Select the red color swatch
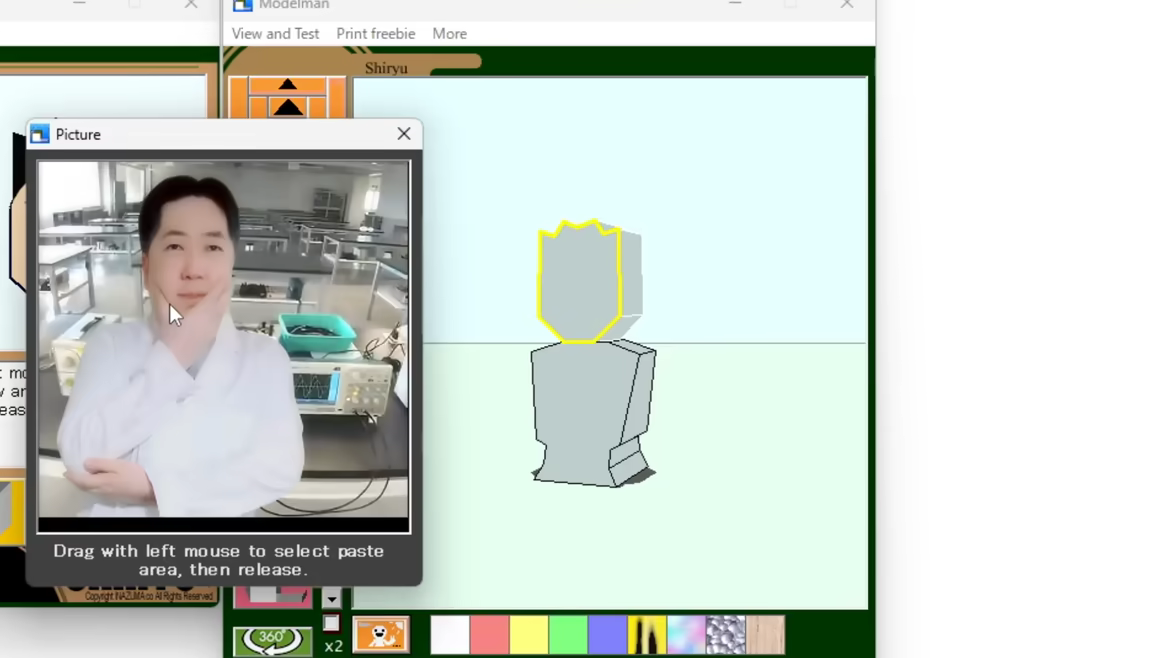1170x658 pixels. tap(489, 635)
